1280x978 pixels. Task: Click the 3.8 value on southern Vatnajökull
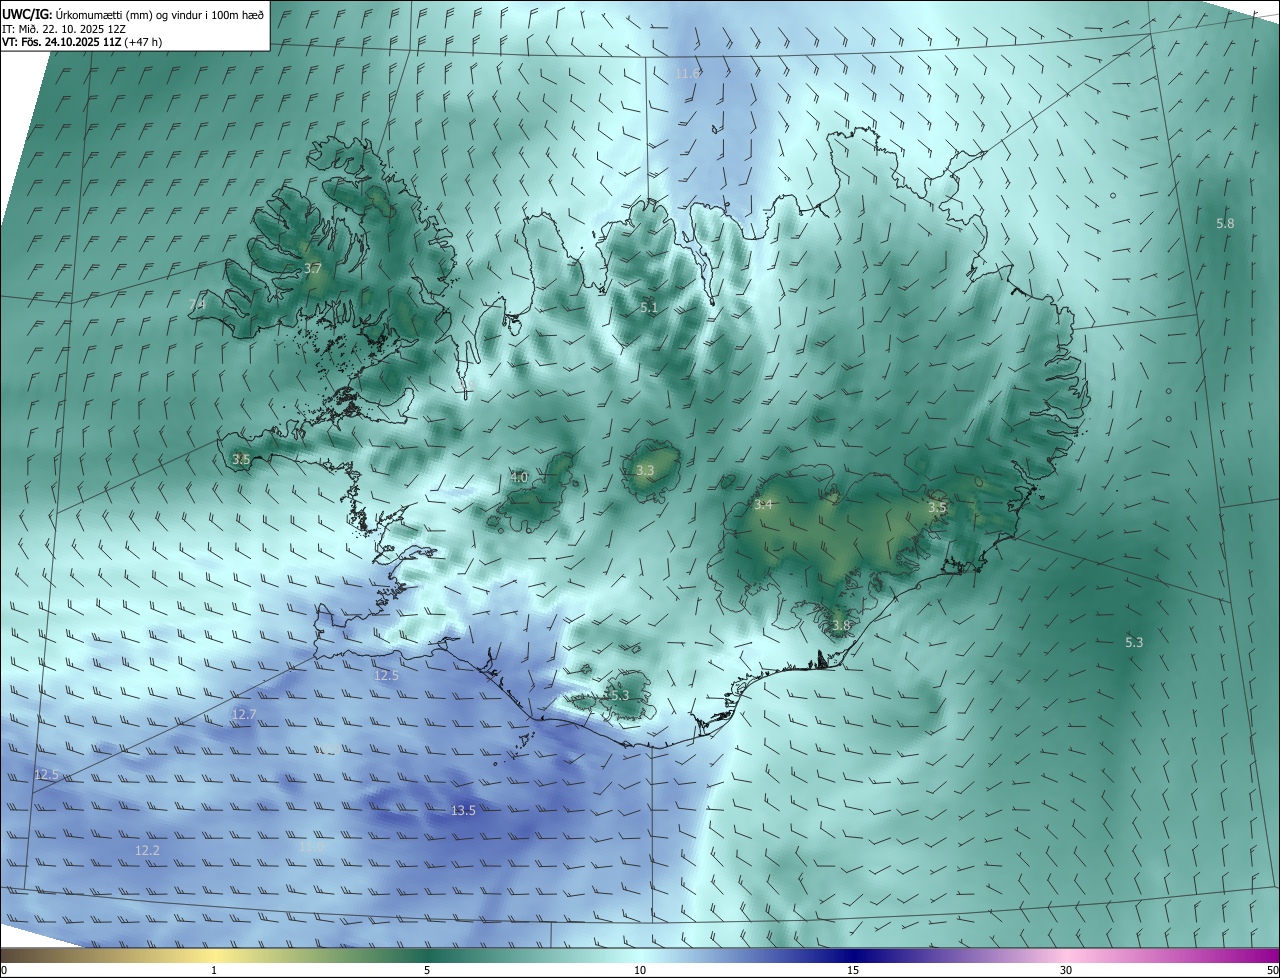point(841,626)
